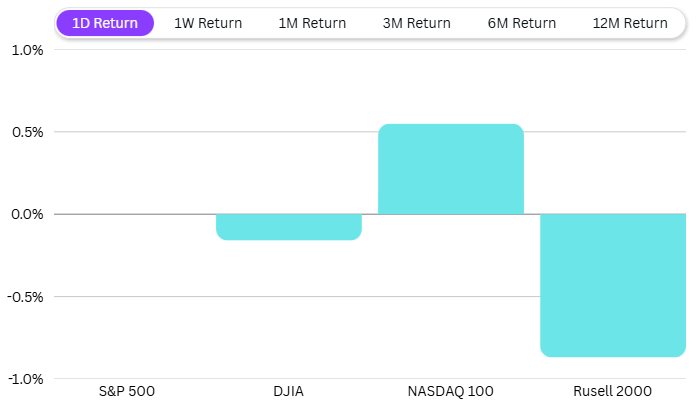Click the 0.5% y-axis label
Screen dimensions: 697x412
coord(26,132)
